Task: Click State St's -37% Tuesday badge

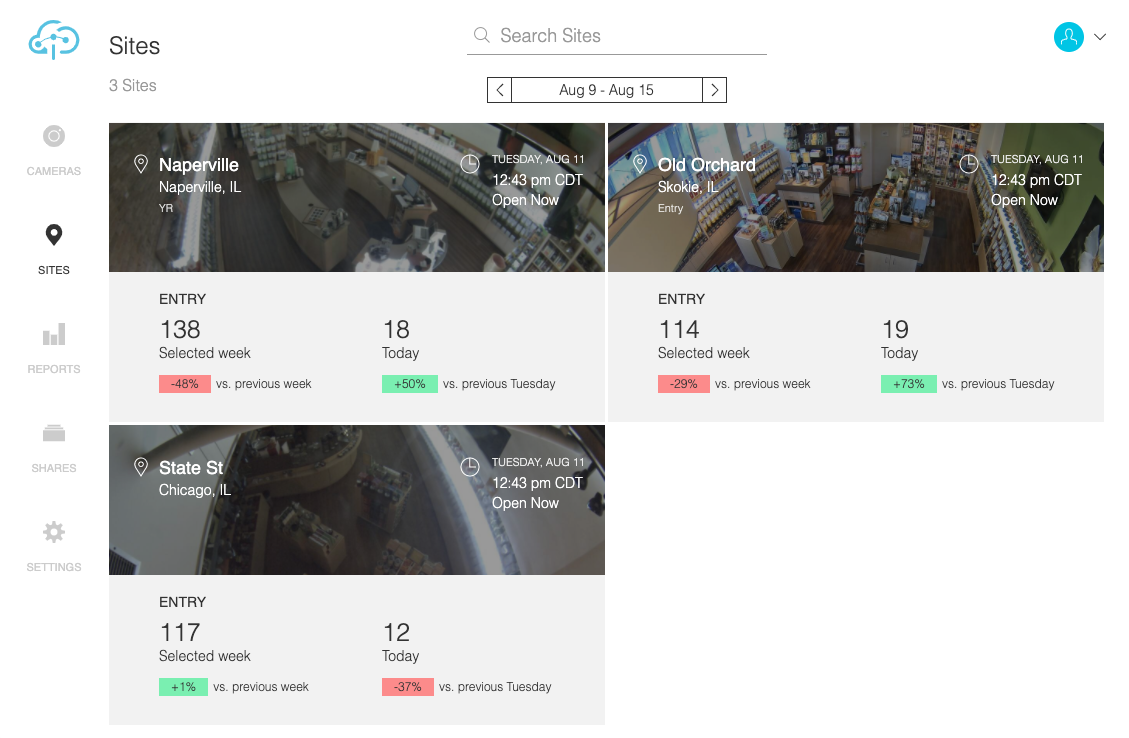Action: tap(408, 687)
